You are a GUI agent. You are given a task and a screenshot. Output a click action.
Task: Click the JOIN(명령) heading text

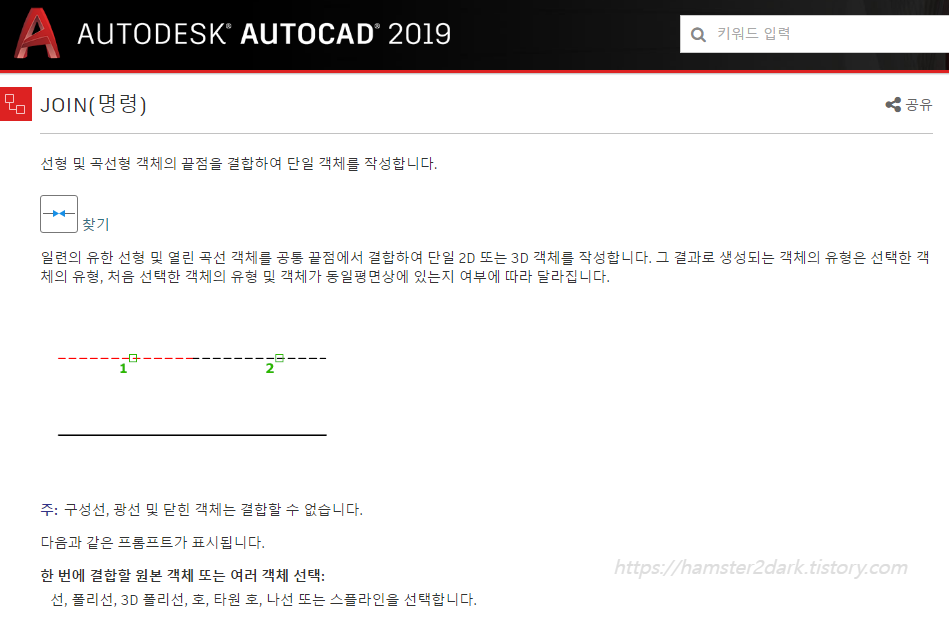93,105
